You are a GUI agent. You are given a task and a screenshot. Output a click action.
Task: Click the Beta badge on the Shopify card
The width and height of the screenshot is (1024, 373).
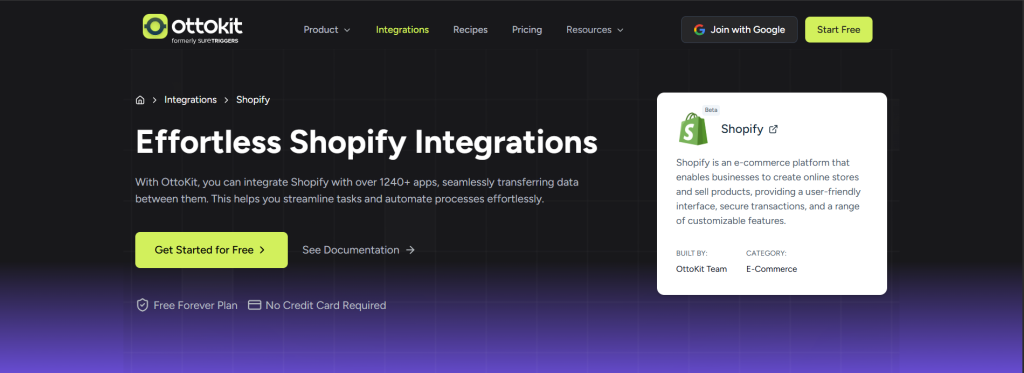[711, 110]
